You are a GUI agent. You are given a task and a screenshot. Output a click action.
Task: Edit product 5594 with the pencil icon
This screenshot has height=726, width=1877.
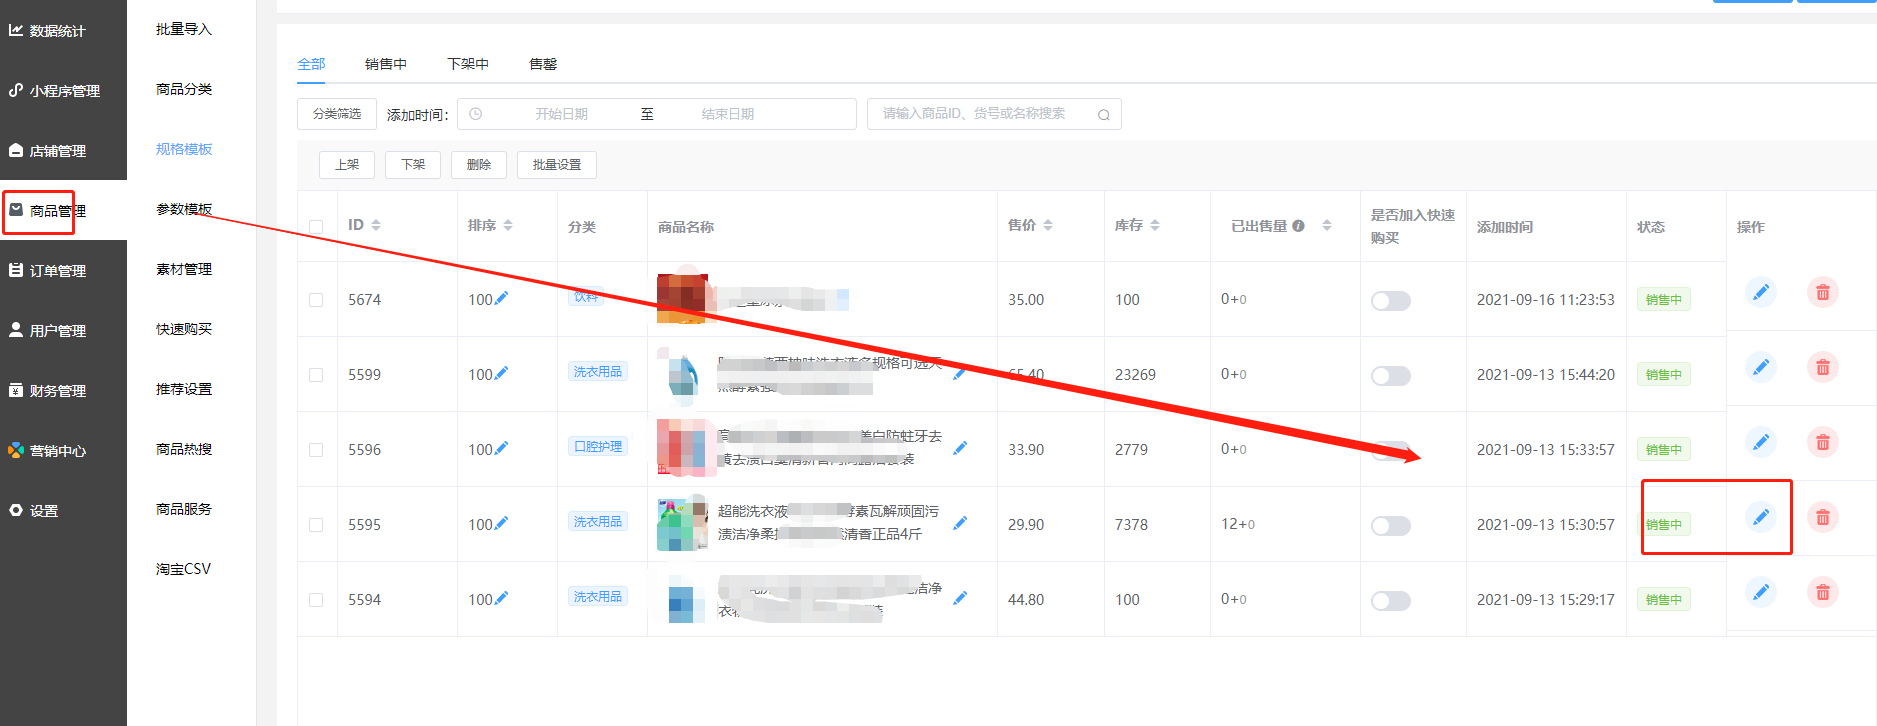coord(1761,592)
